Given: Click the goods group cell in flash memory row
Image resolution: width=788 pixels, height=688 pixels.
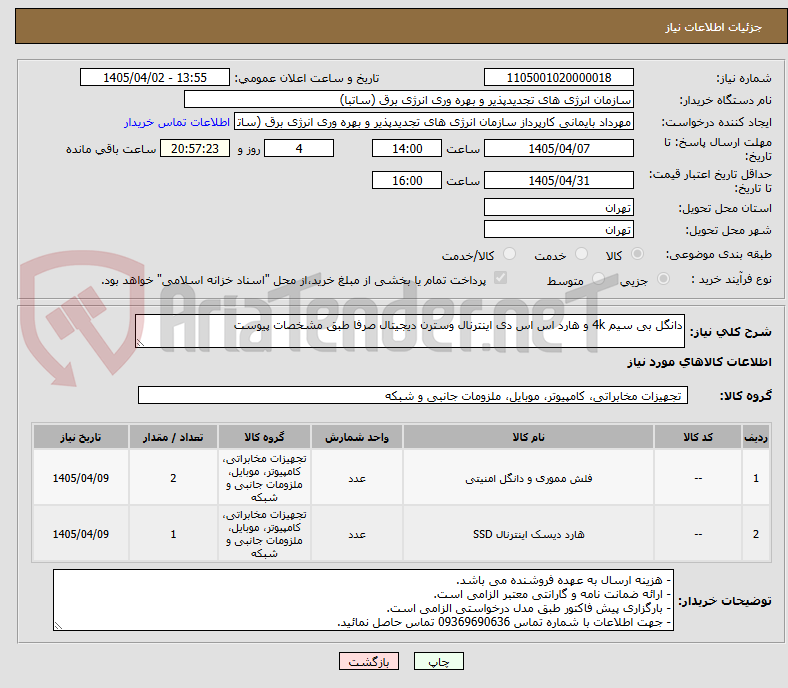Looking at the screenshot, I should pyautogui.click(x=264, y=478).
